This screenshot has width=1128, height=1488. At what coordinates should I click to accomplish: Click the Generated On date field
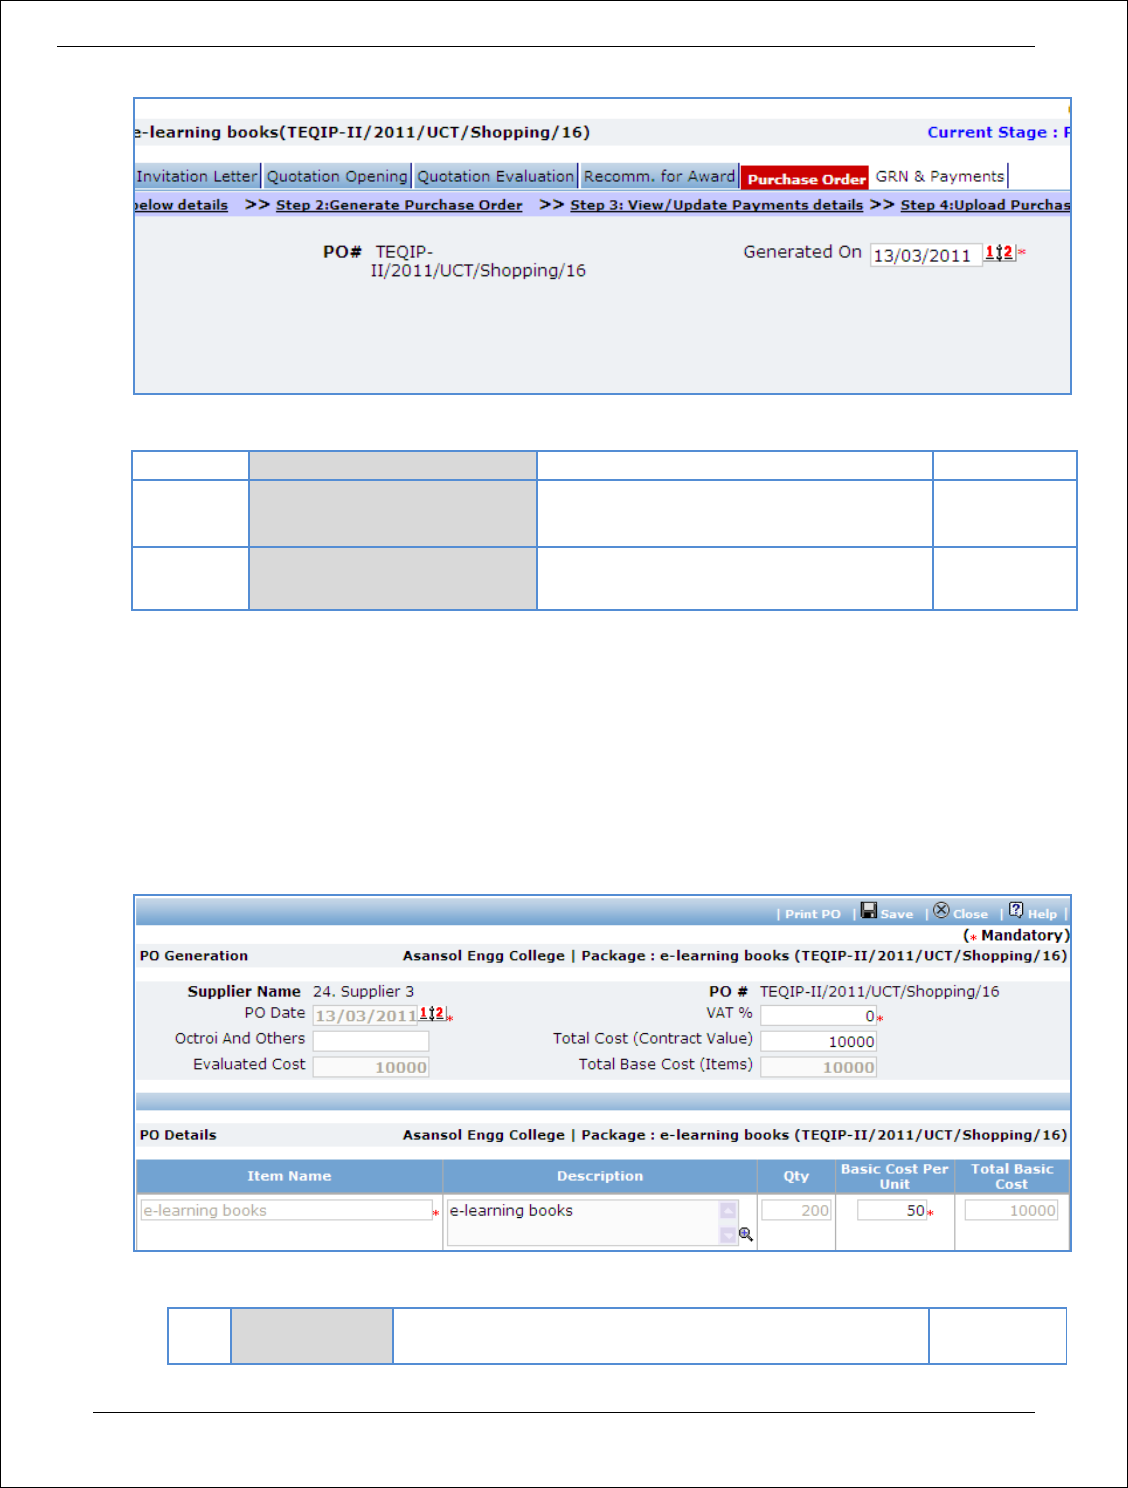click(x=925, y=255)
